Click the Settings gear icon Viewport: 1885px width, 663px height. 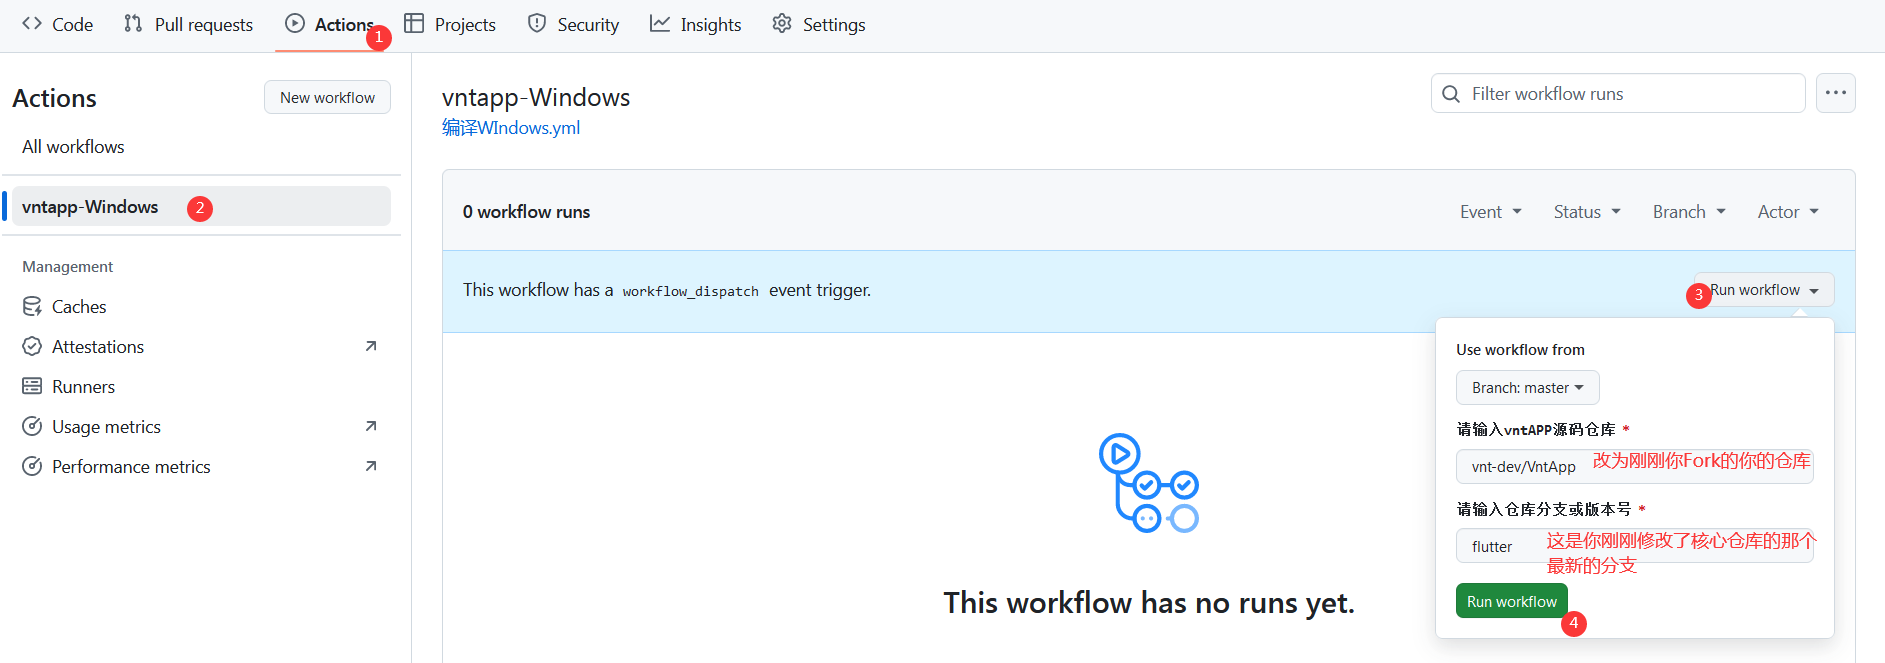click(782, 24)
